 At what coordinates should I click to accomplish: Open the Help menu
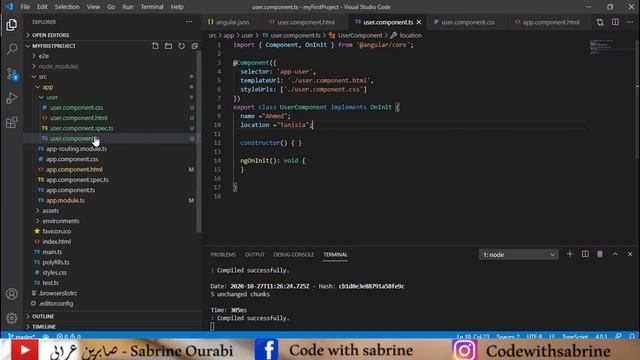point(177,7)
